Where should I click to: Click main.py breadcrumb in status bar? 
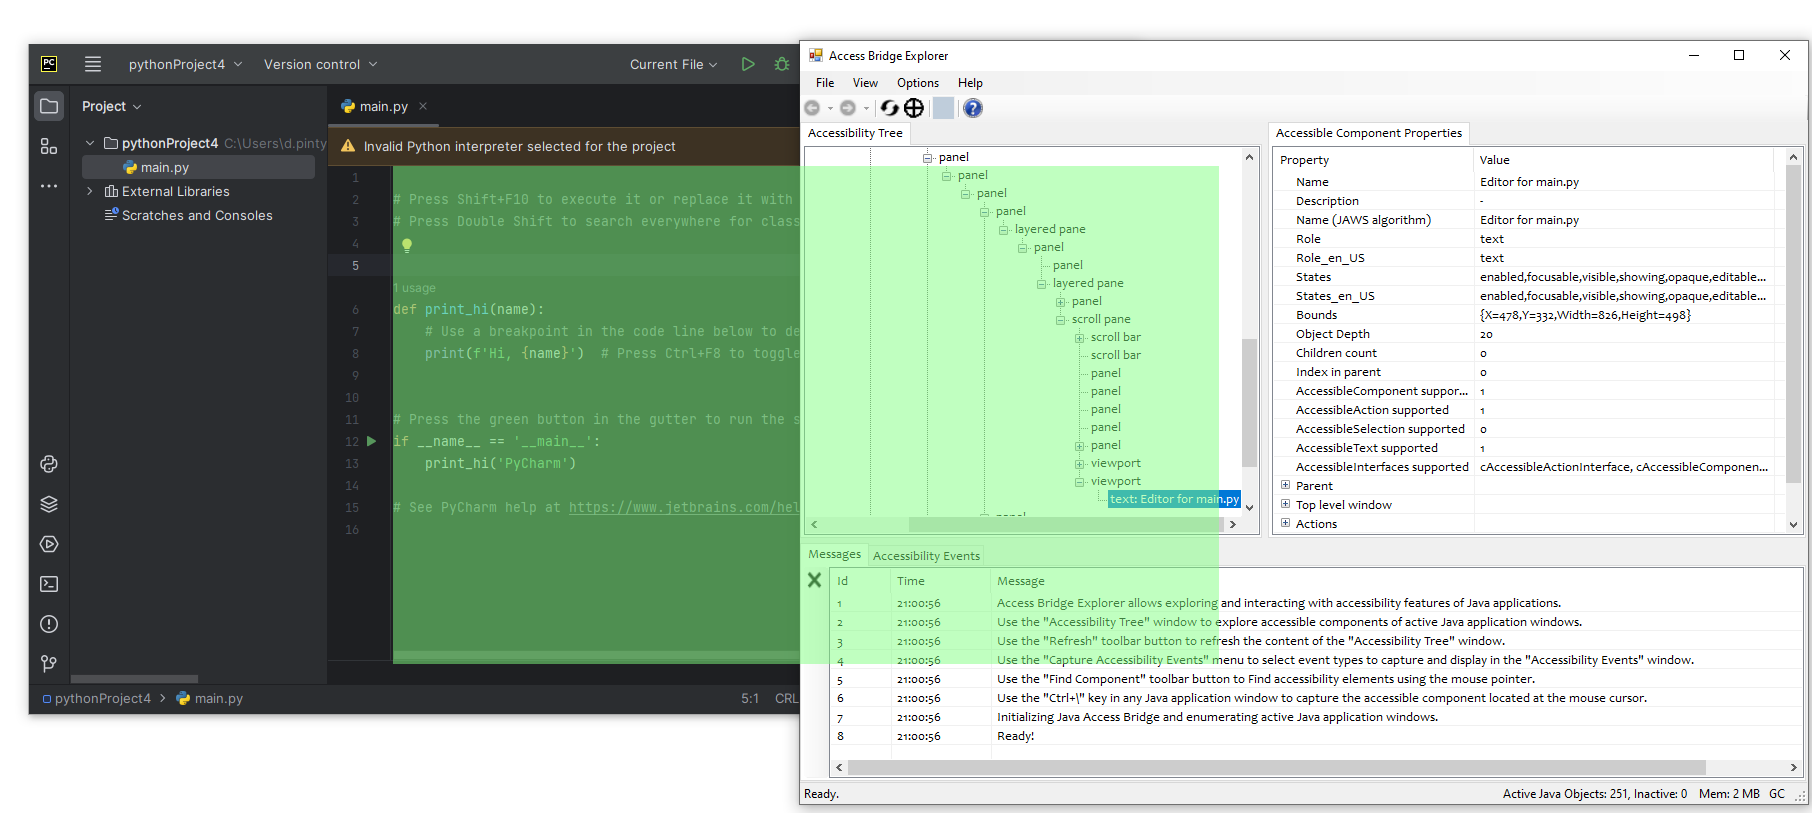tap(210, 698)
